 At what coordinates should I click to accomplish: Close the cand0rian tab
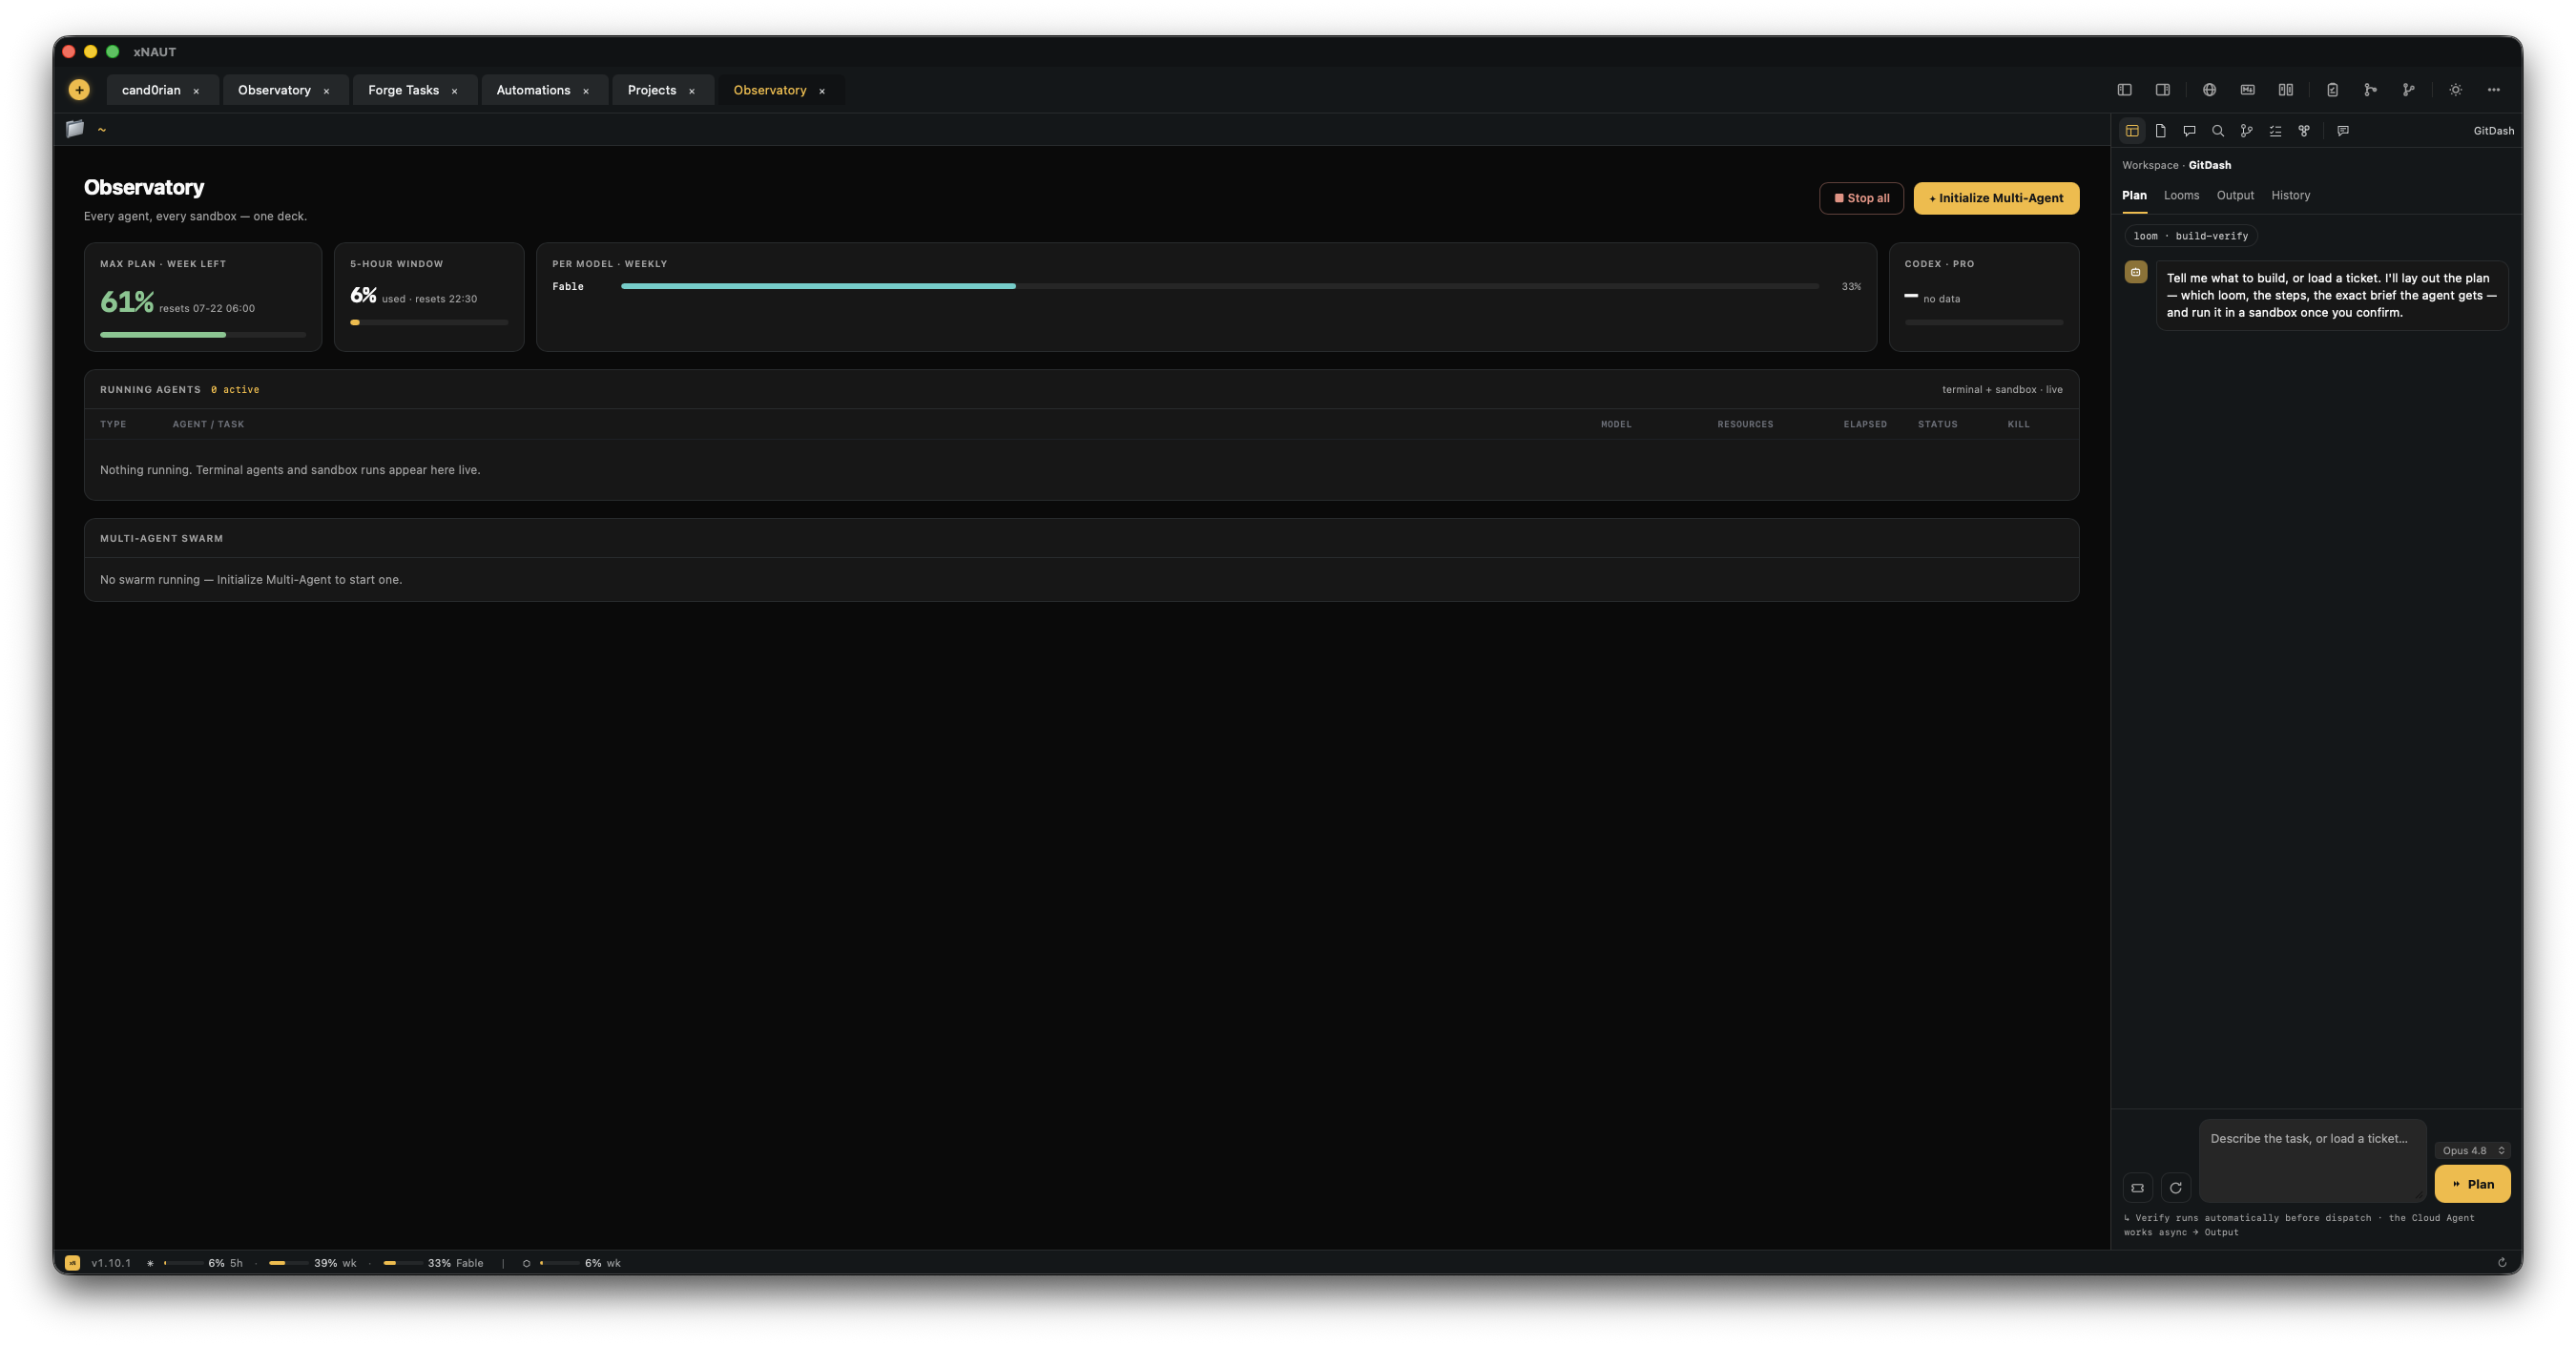[196, 91]
